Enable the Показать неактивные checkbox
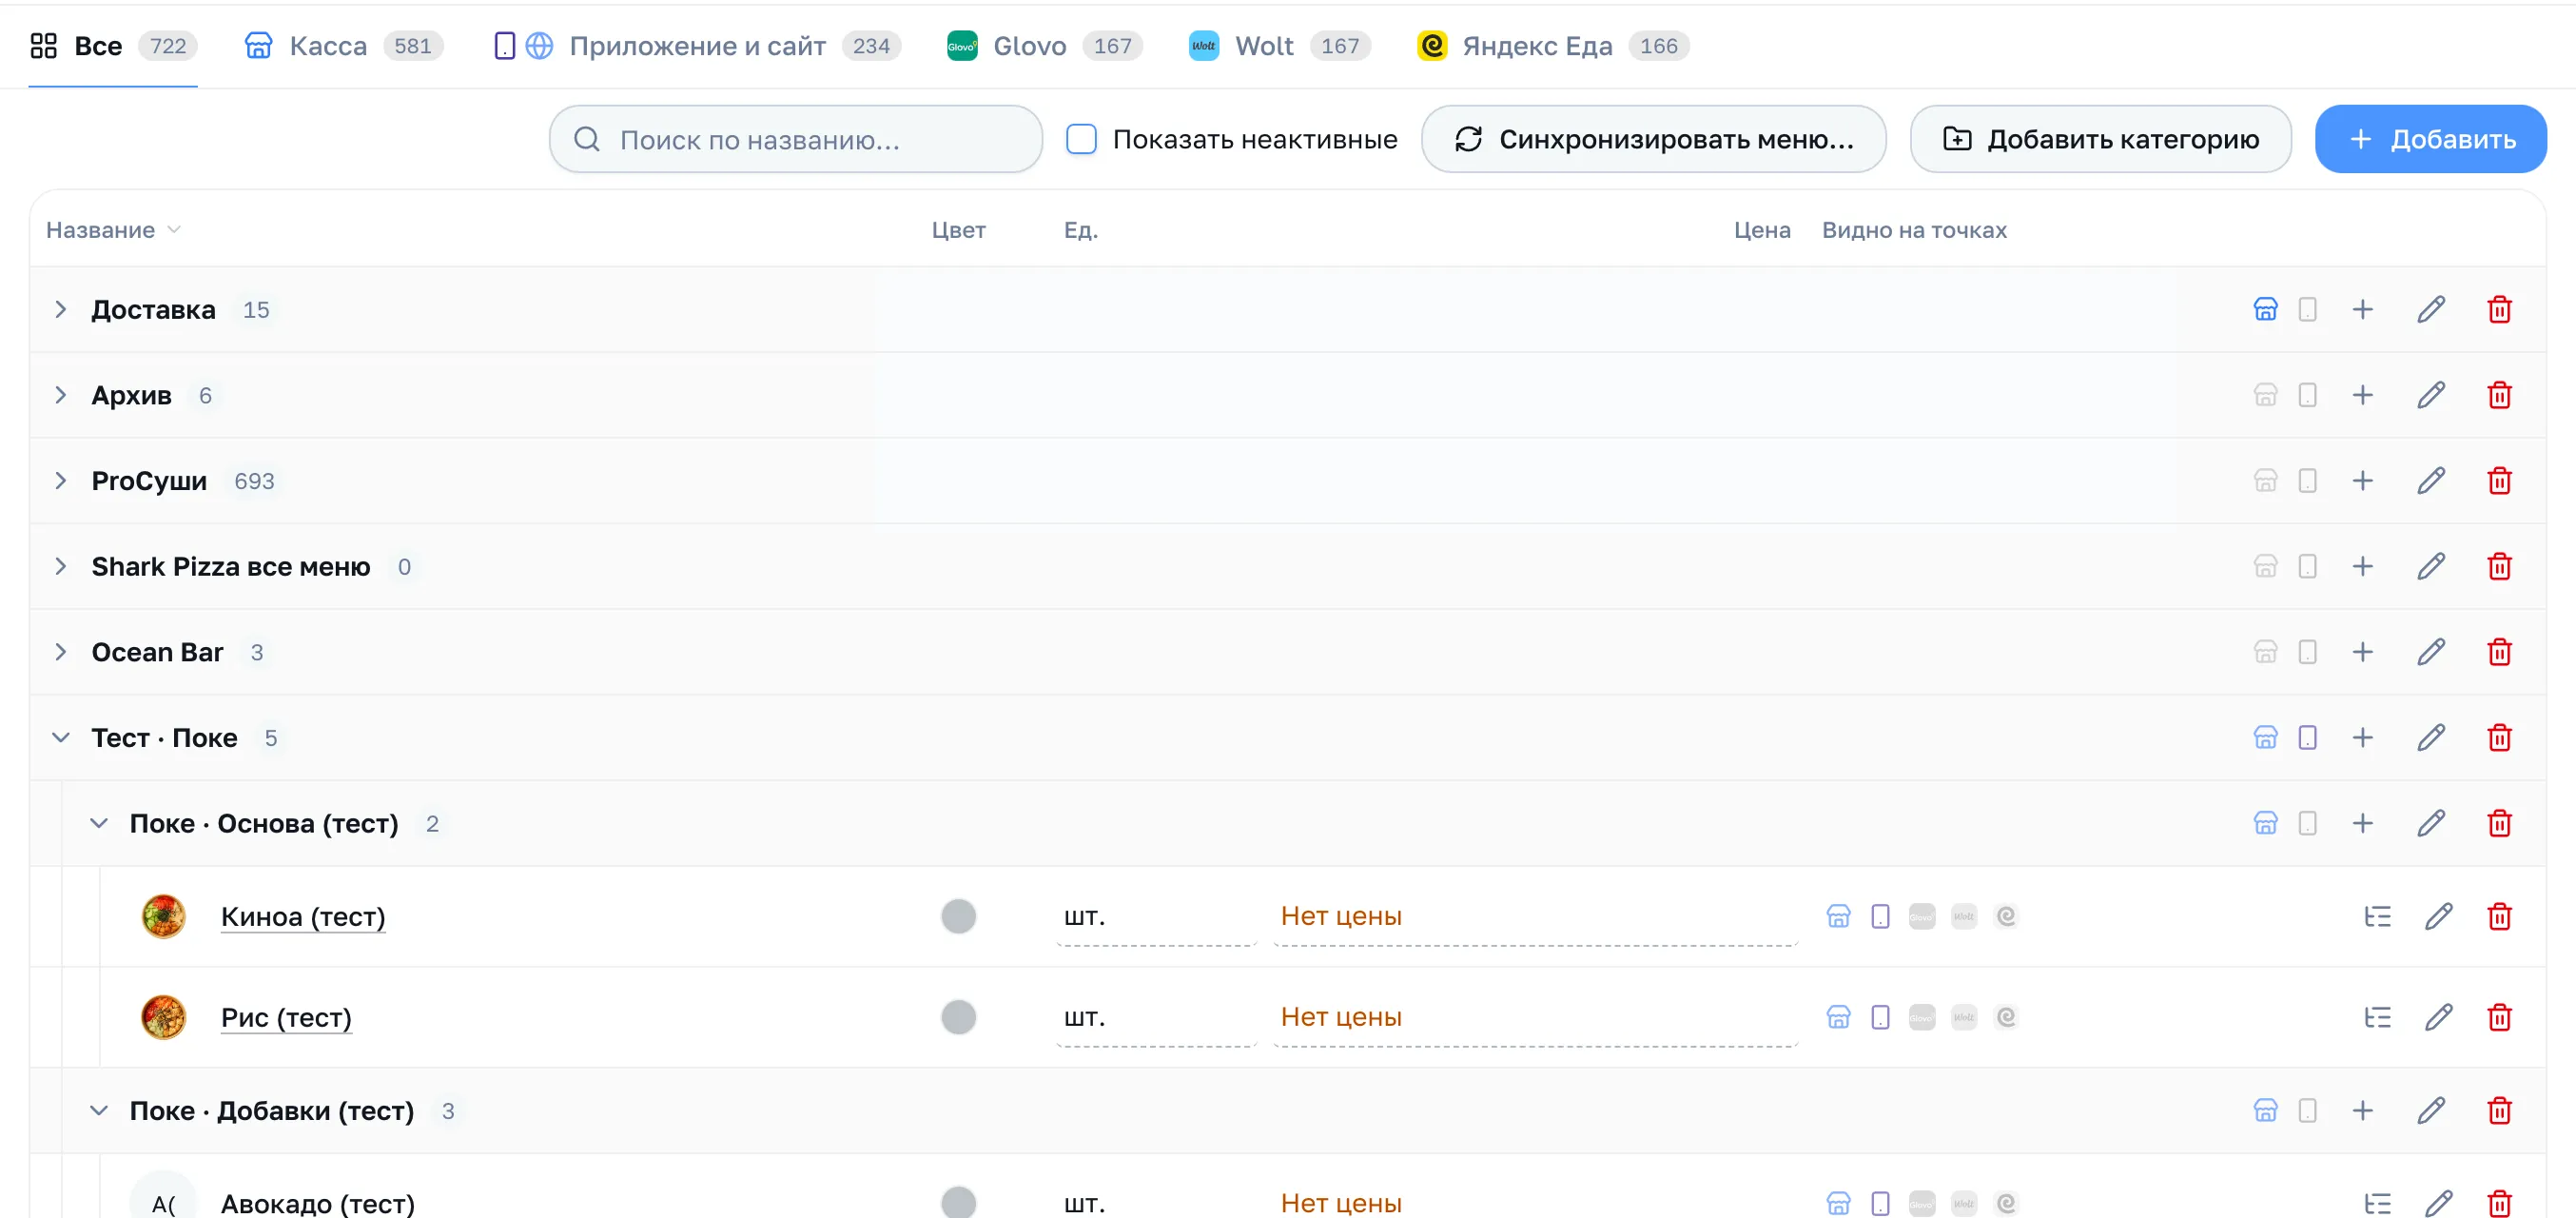 [1081, 139]
